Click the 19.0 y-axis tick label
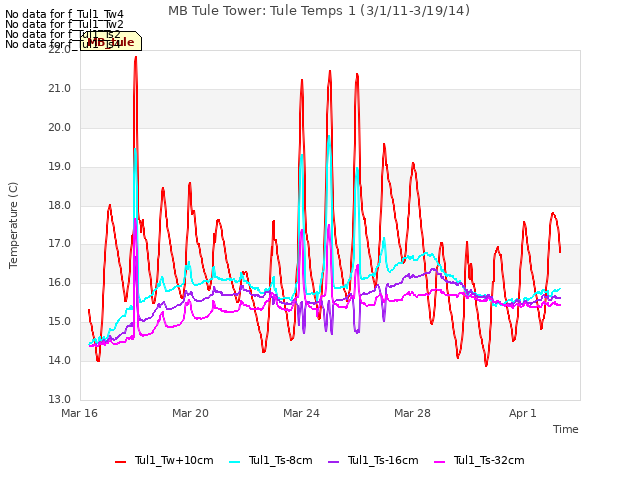The width and height of the screenshot is (640, 480). pos(60,167)
